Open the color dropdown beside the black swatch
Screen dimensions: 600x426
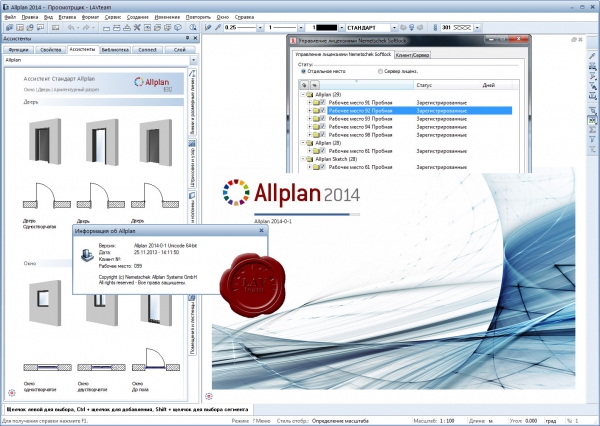coord(342,28)
